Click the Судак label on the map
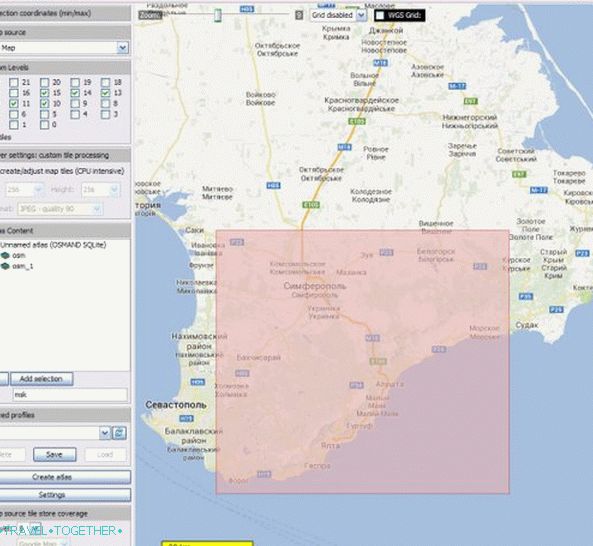Viewport: 593px width, 546px height. (527, 325)
